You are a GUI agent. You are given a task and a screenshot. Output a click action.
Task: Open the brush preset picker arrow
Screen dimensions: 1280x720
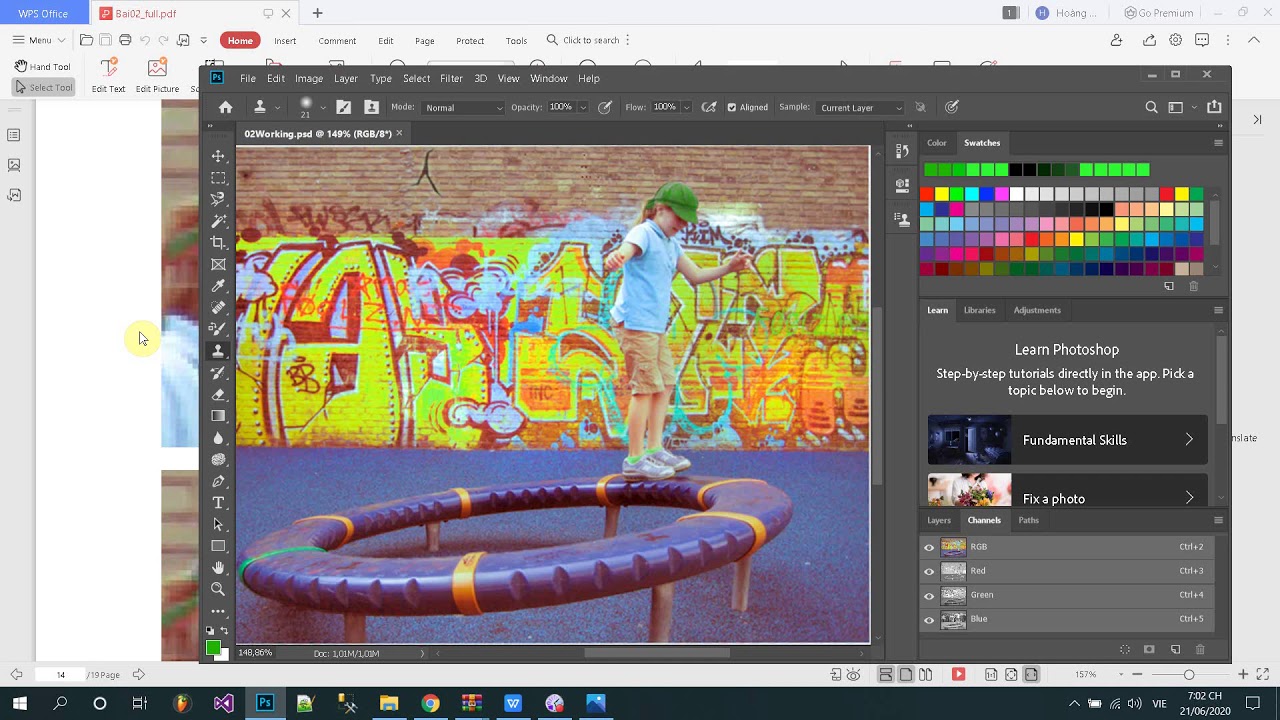tap(321, 107)
